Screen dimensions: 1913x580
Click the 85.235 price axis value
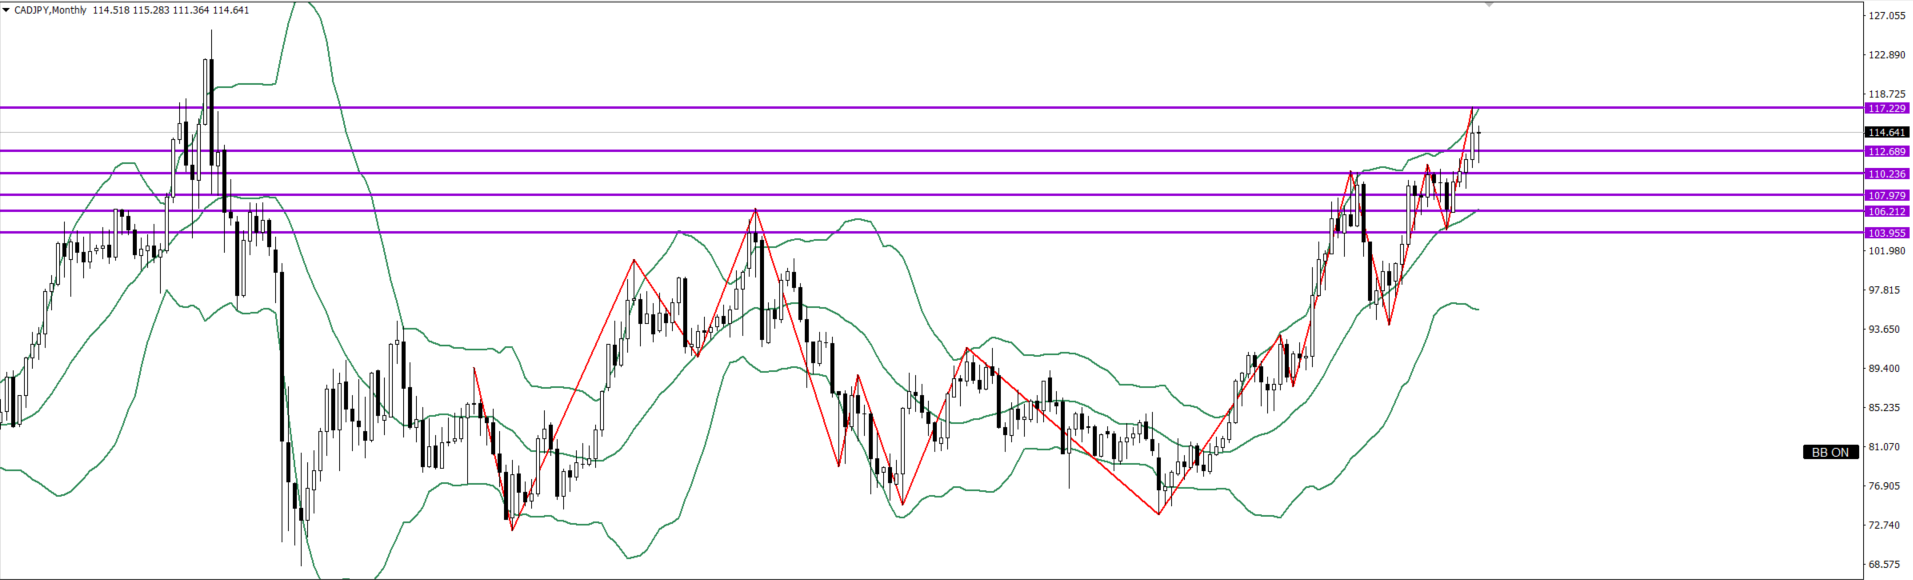click(1887, 408)
